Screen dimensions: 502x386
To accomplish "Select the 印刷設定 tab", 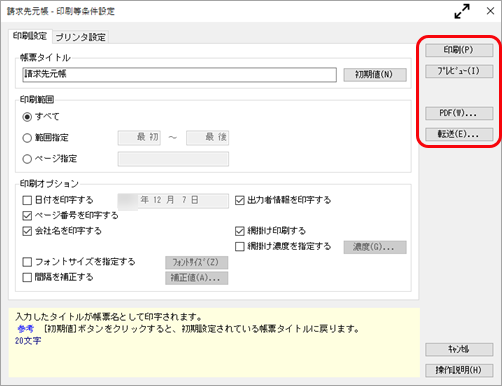I will (x=30, y=36).
